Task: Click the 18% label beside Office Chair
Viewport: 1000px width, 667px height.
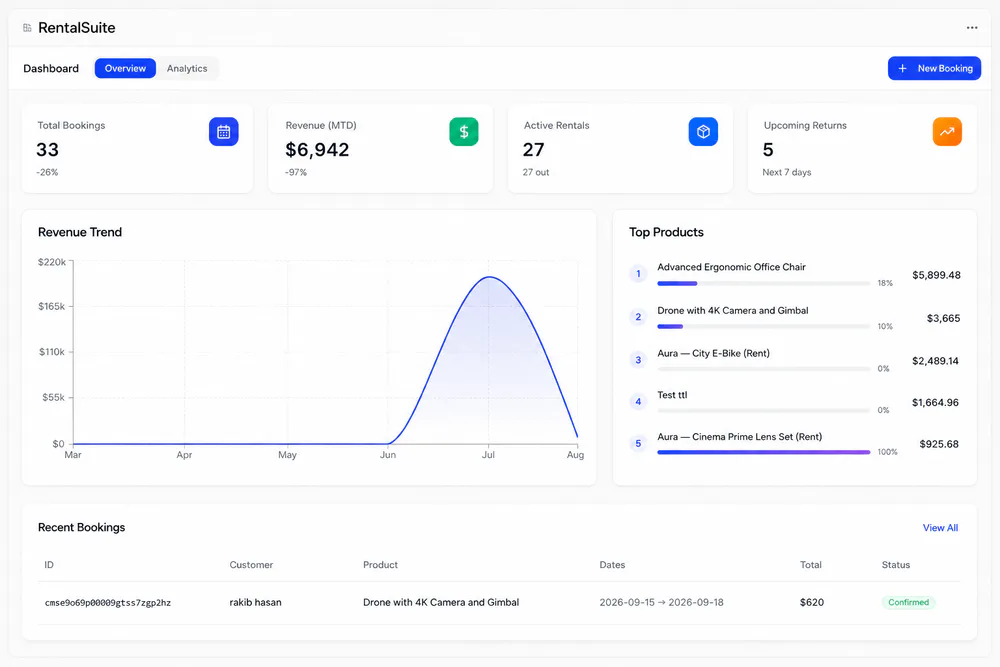Action: click(x=885, y=283)
